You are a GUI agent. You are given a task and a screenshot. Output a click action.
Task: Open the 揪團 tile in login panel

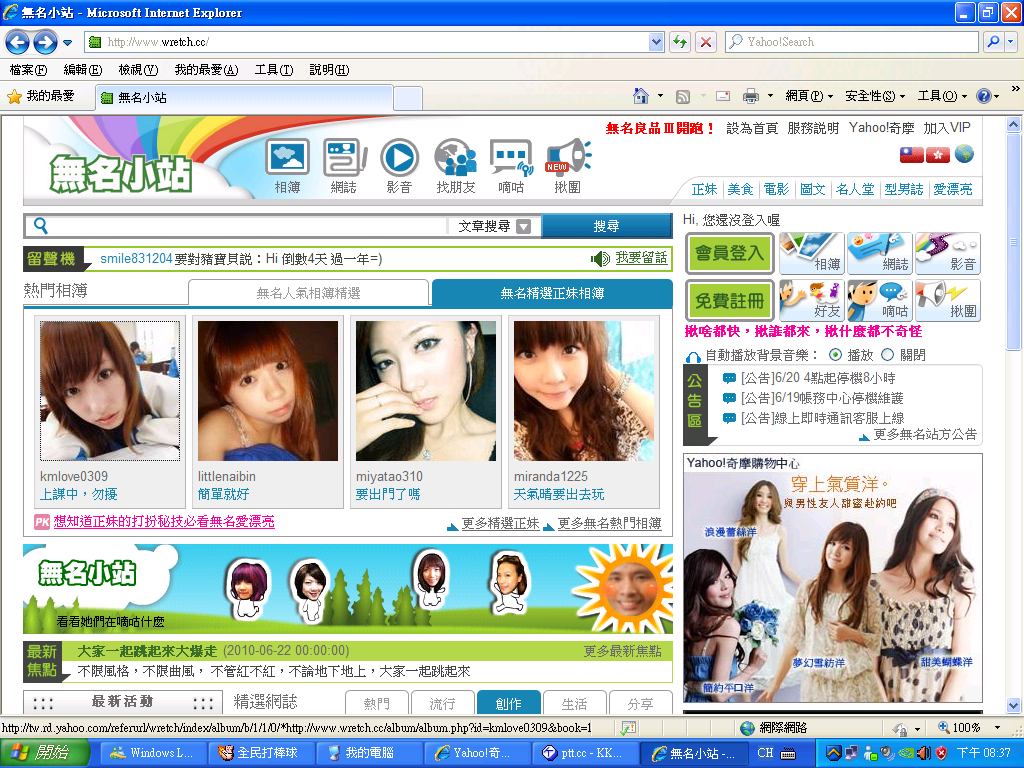coord(948,300)
